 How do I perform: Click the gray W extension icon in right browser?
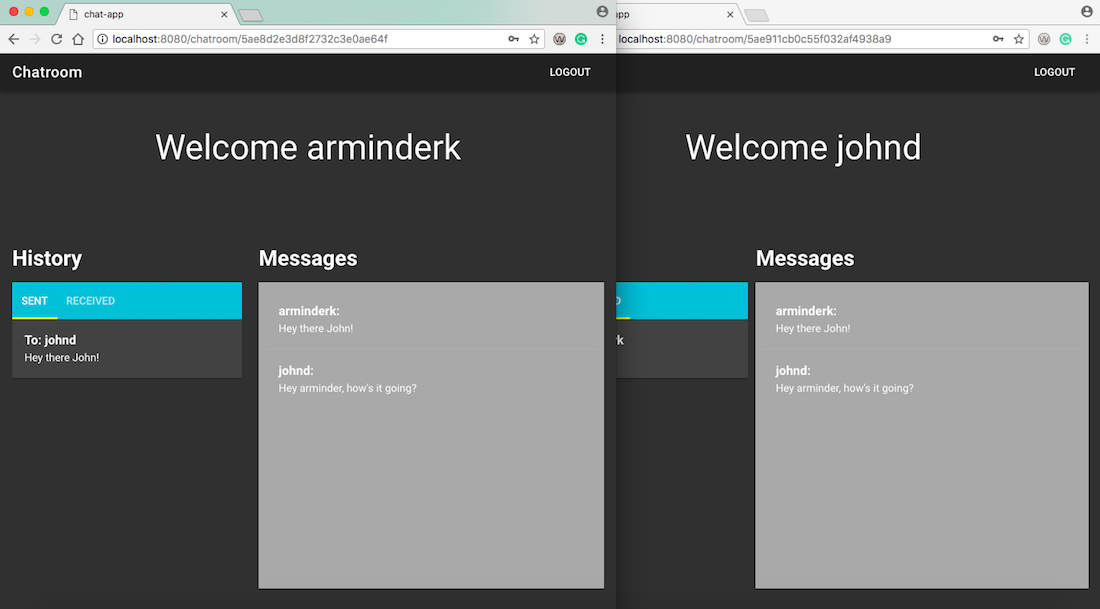pyautogui.click(x=1044, y=39)
